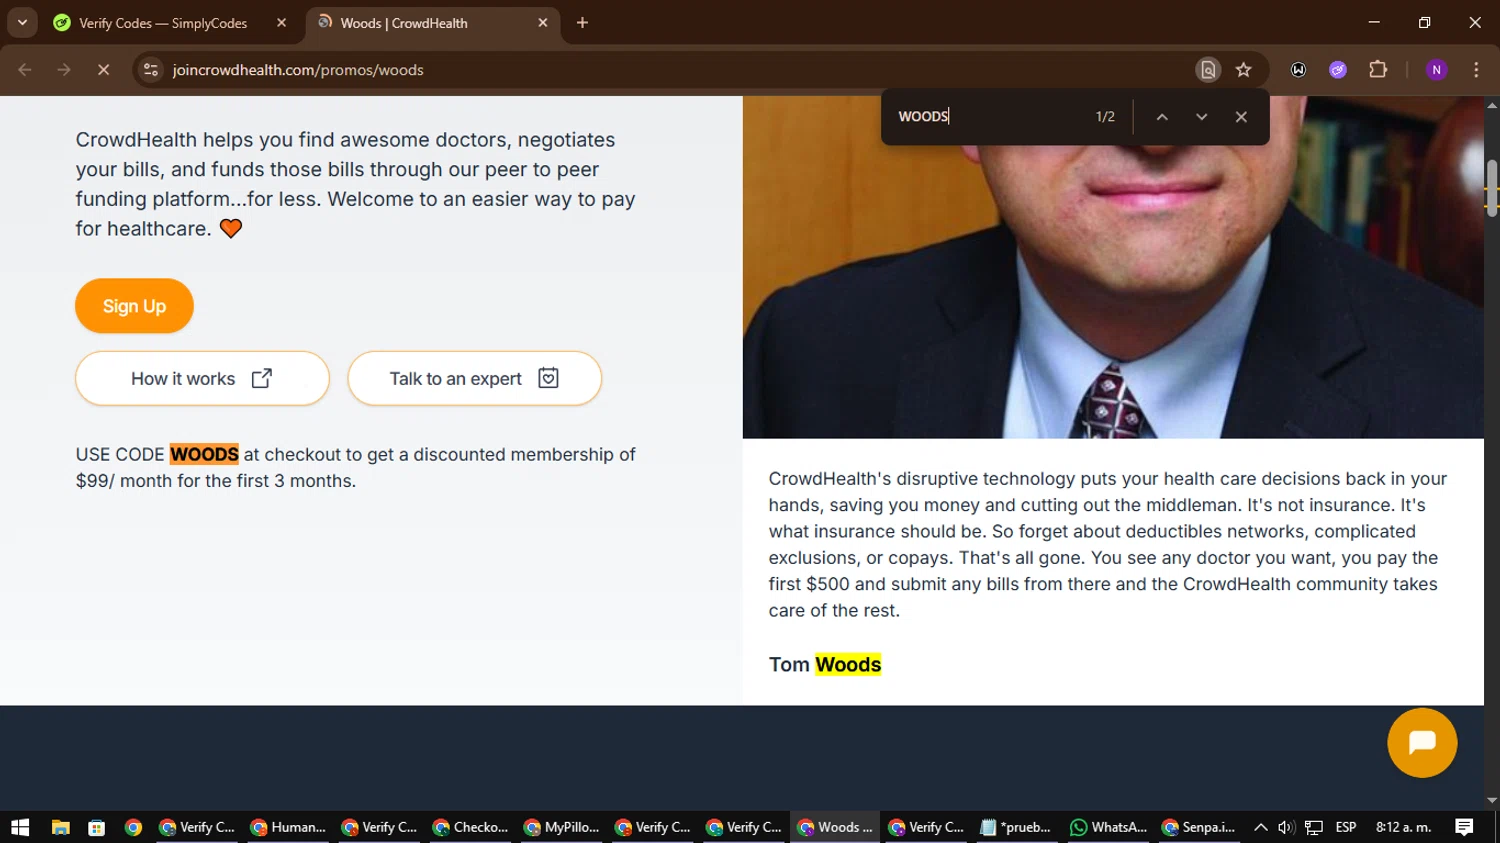Open WhatsApp from the taskbar

[x=1107, y=827]
